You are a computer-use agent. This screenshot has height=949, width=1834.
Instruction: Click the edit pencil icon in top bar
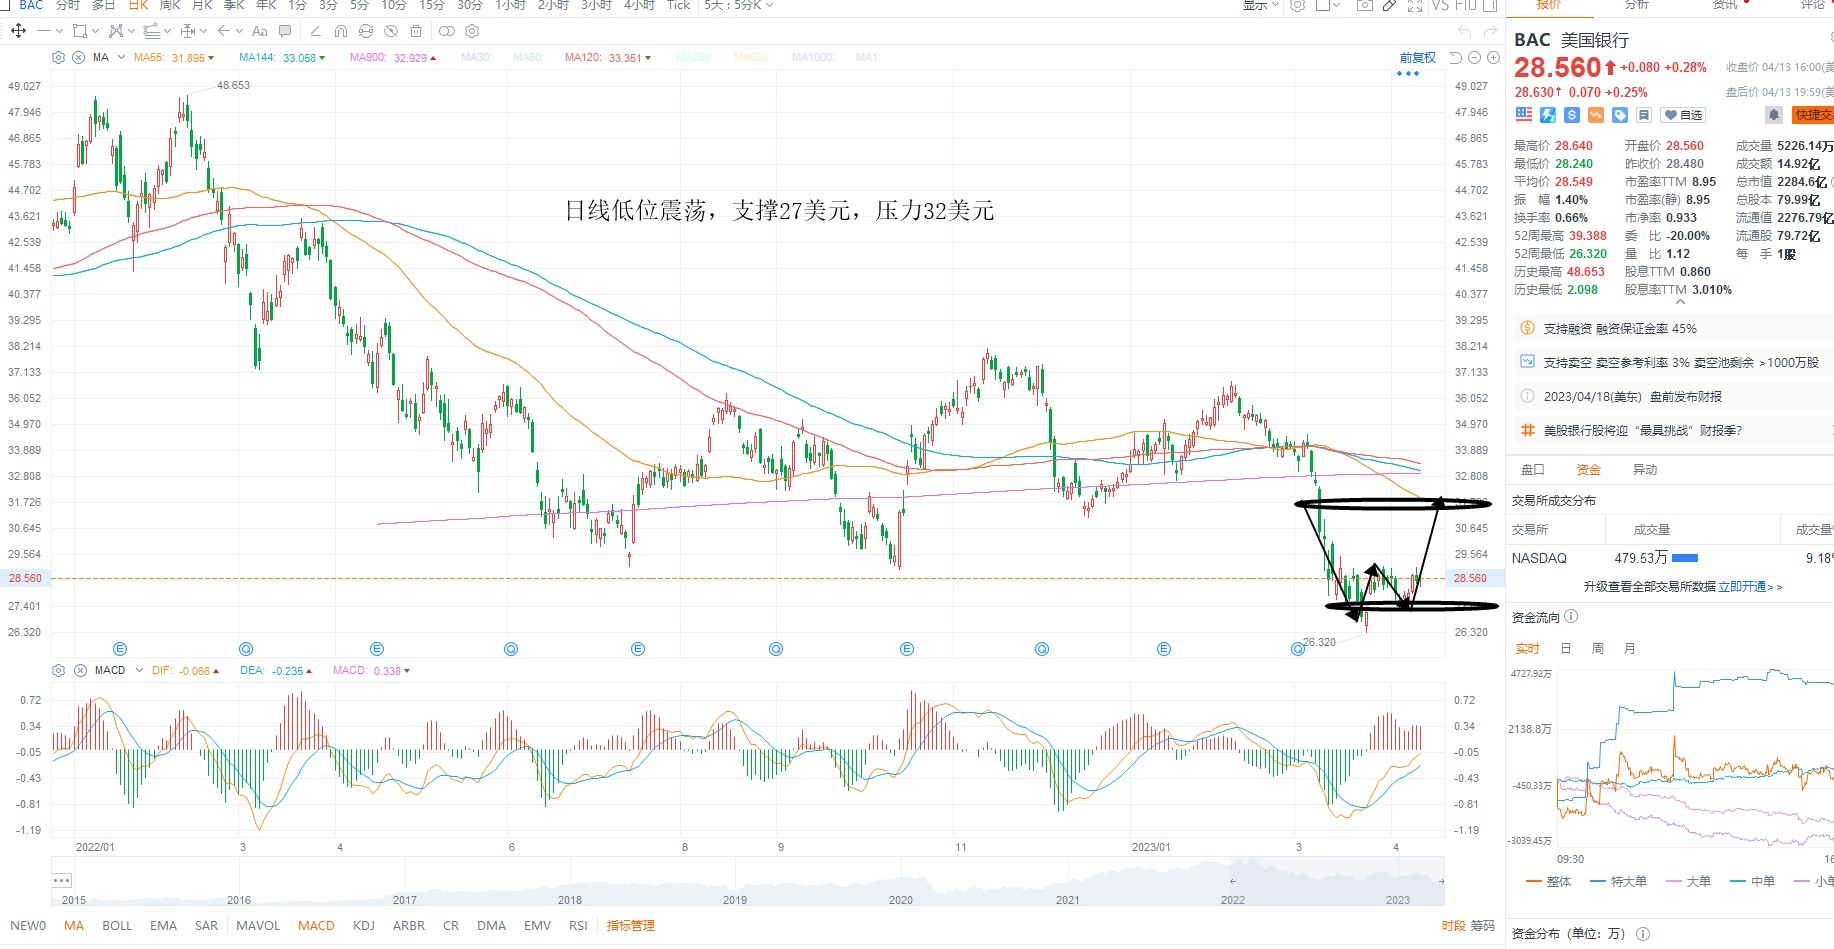point(1390,6)
